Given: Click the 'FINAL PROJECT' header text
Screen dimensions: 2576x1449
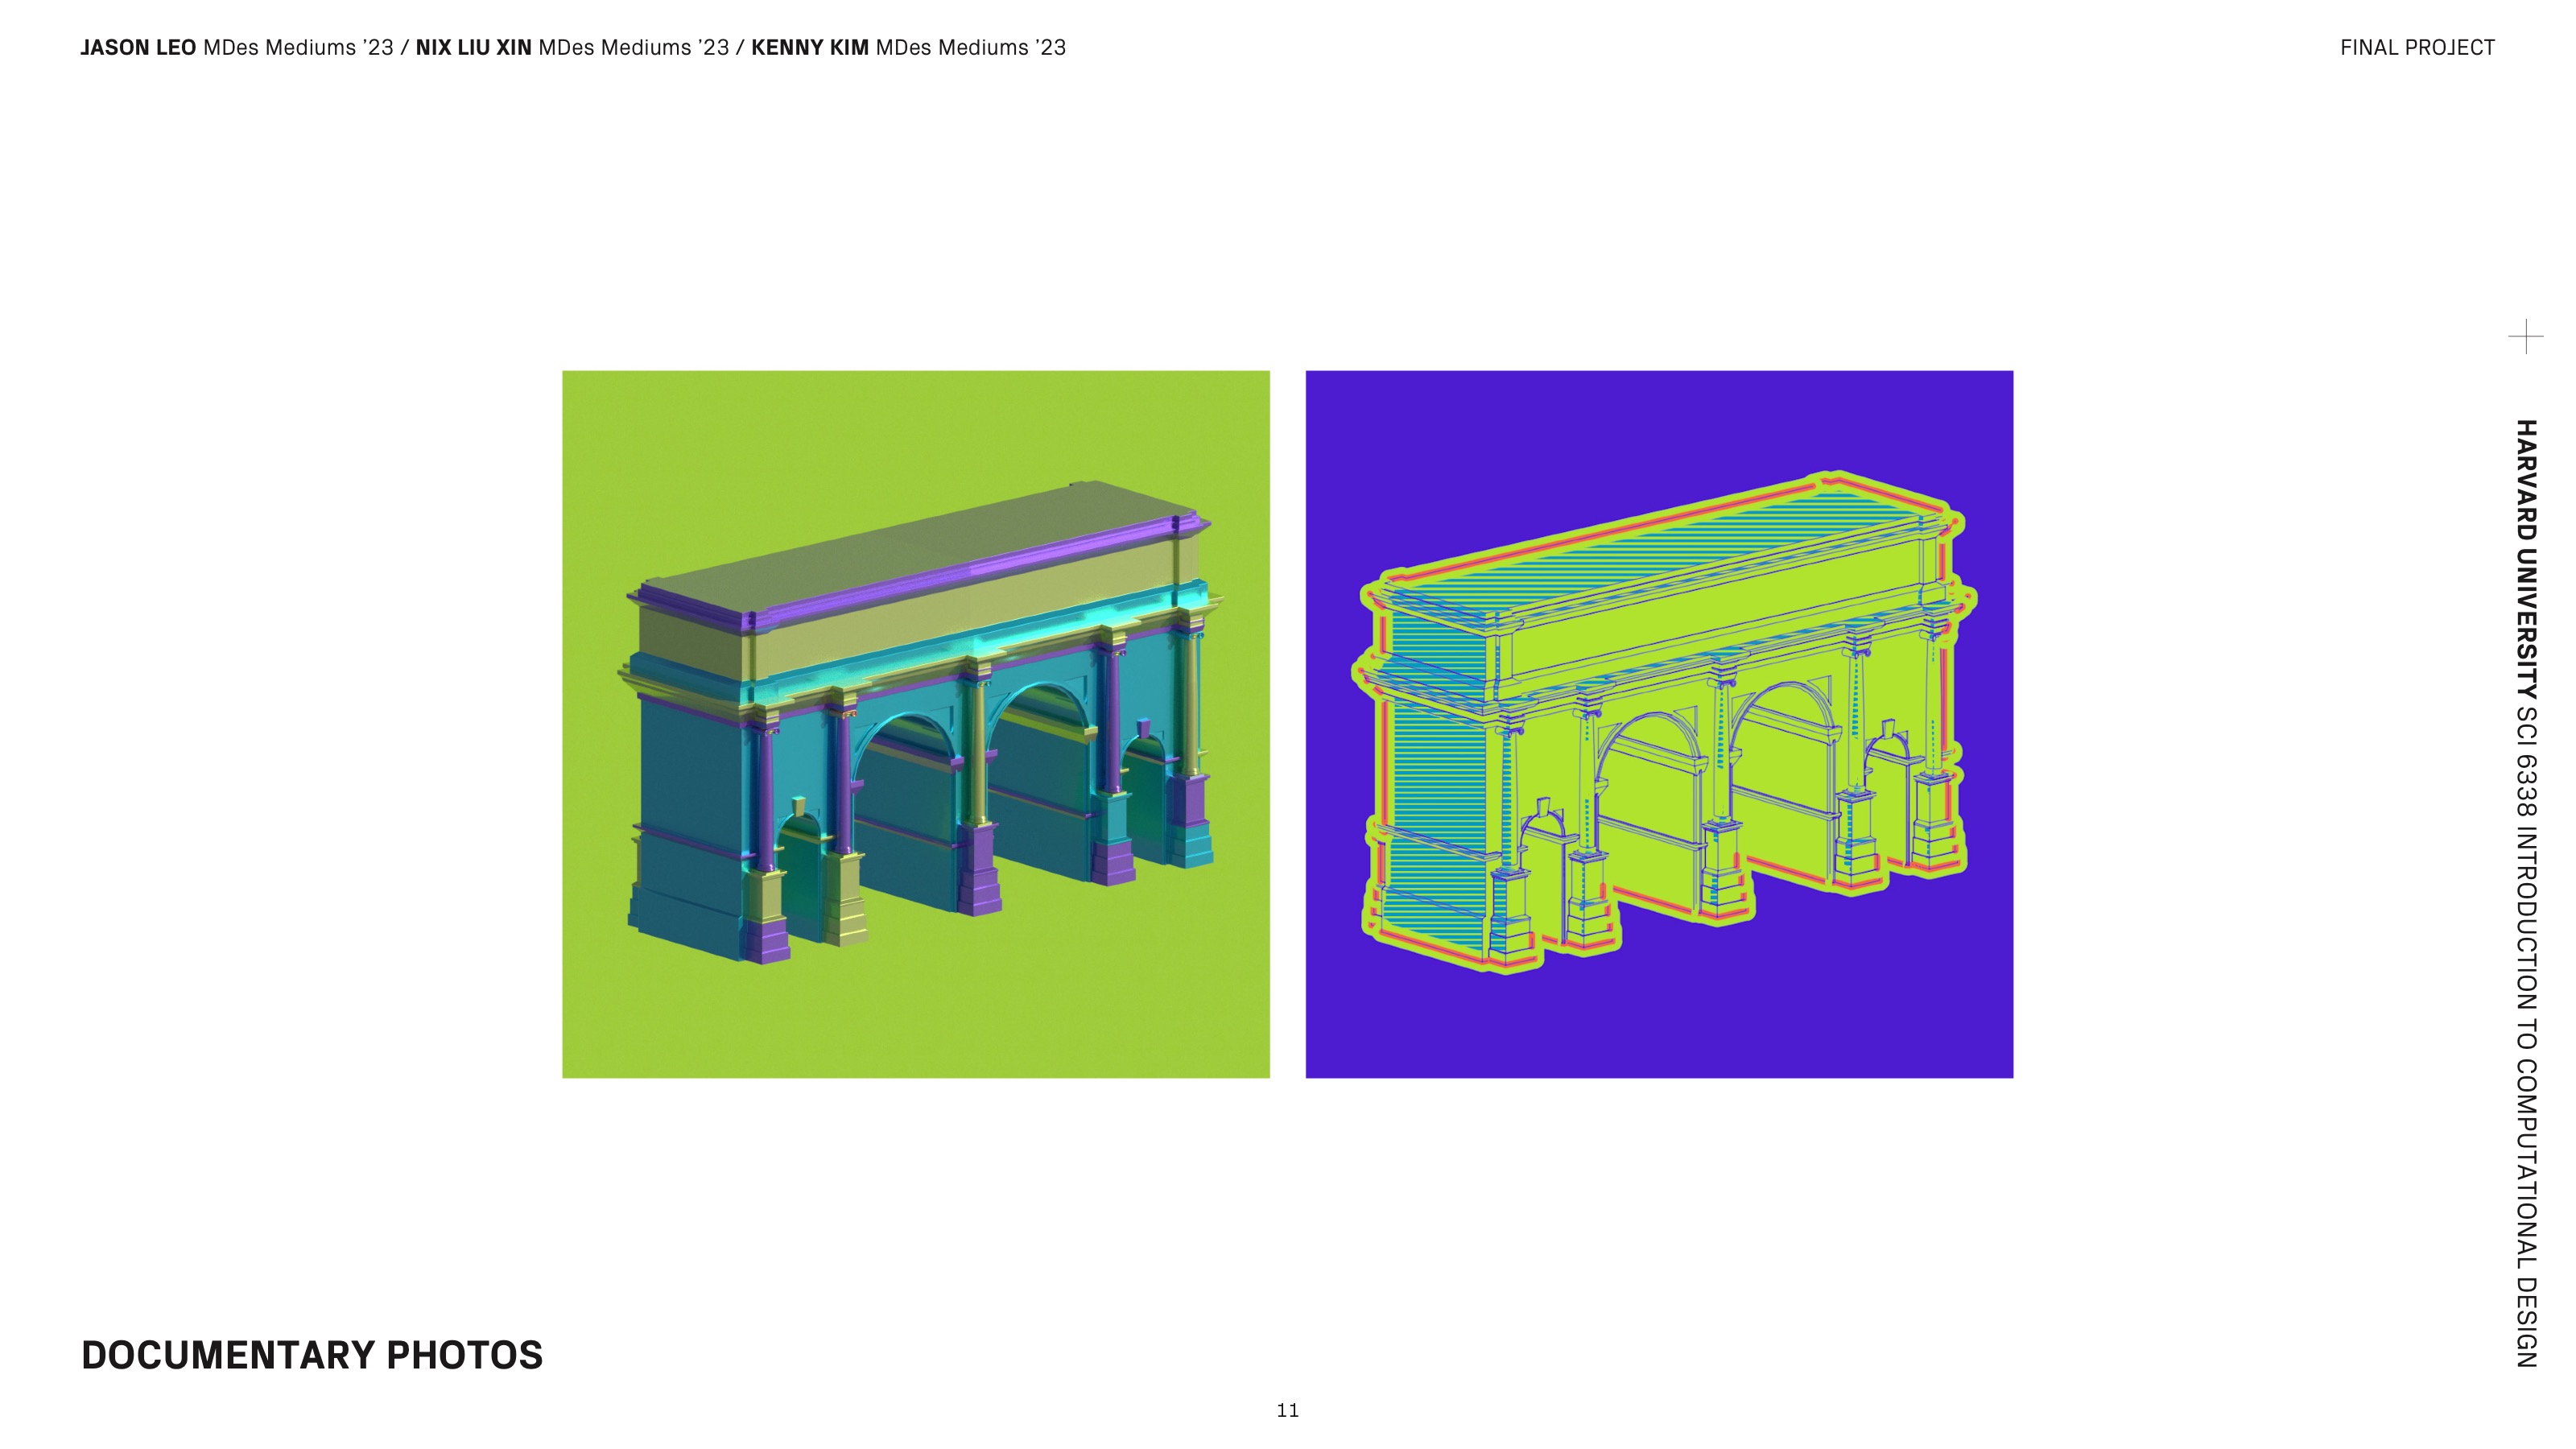Looking at the screenshot, I should 2417,48.
